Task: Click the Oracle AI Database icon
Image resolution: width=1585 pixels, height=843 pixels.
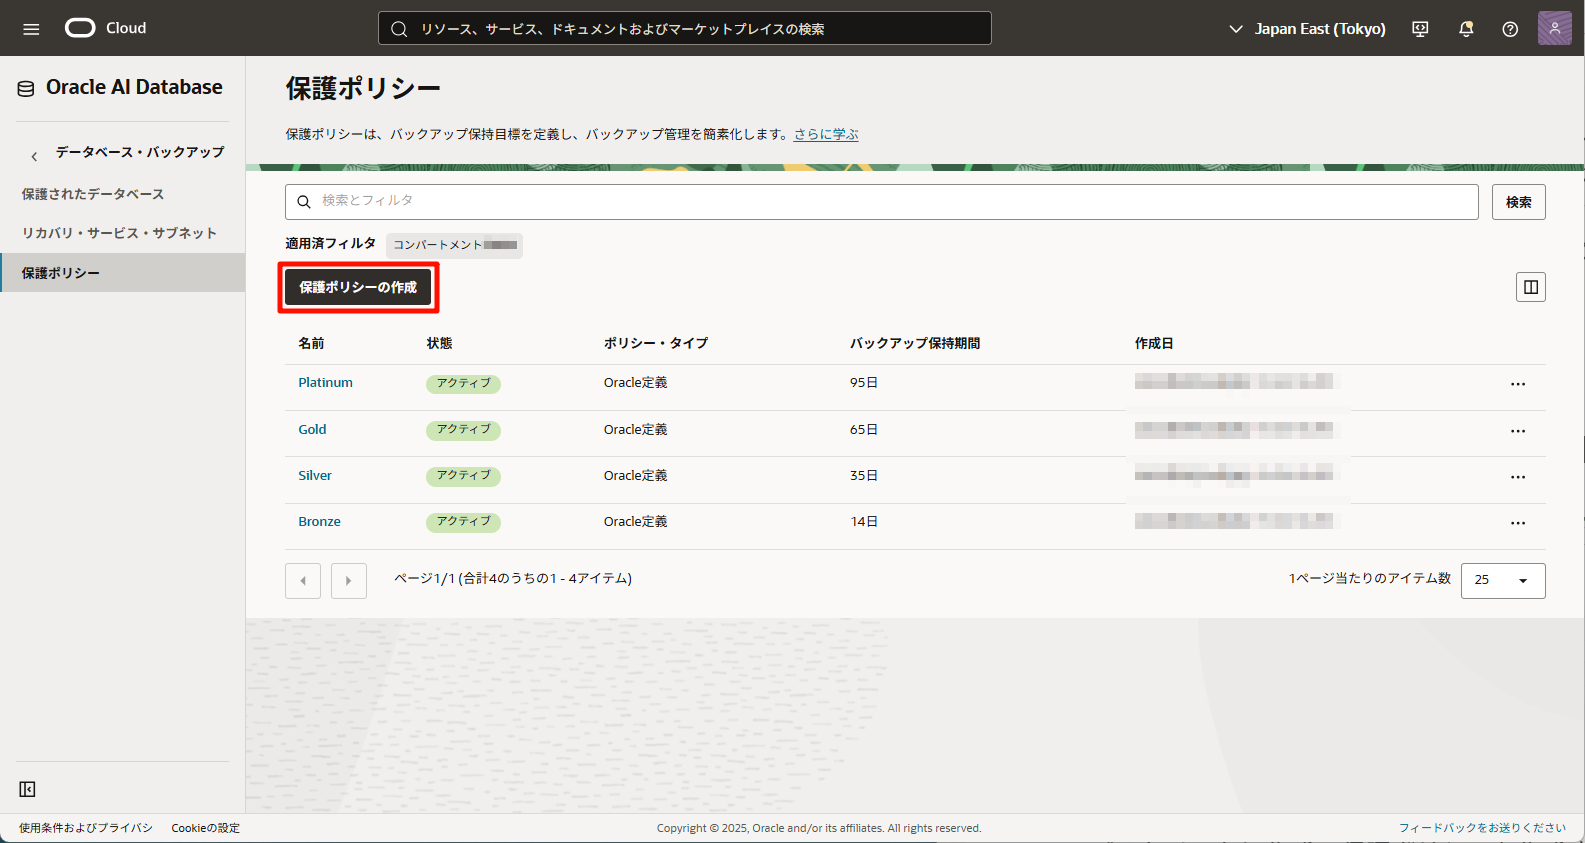Action: pyautogui.click(x=26, y=88)
